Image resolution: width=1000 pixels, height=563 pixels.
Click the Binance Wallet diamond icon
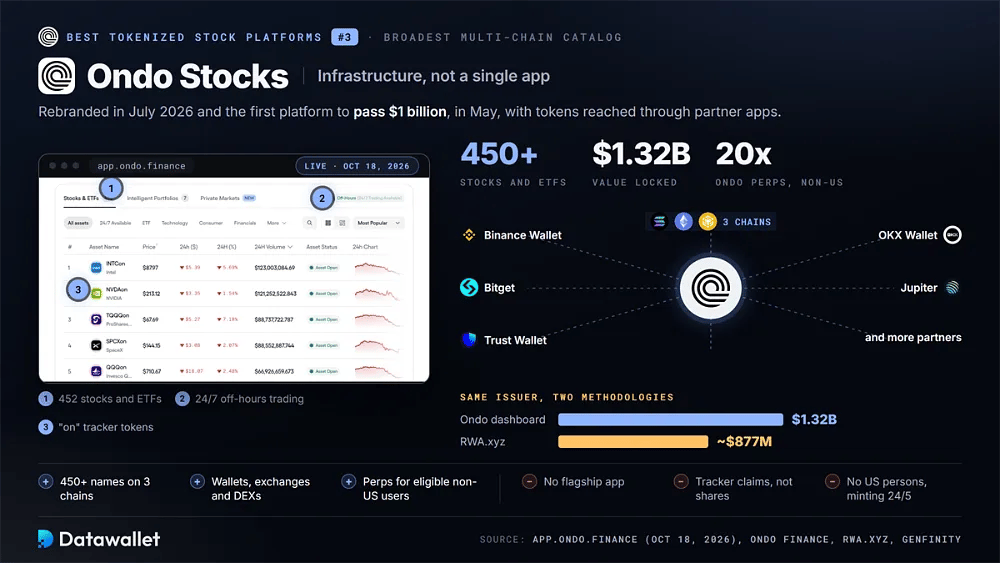(x=469, y=235)
